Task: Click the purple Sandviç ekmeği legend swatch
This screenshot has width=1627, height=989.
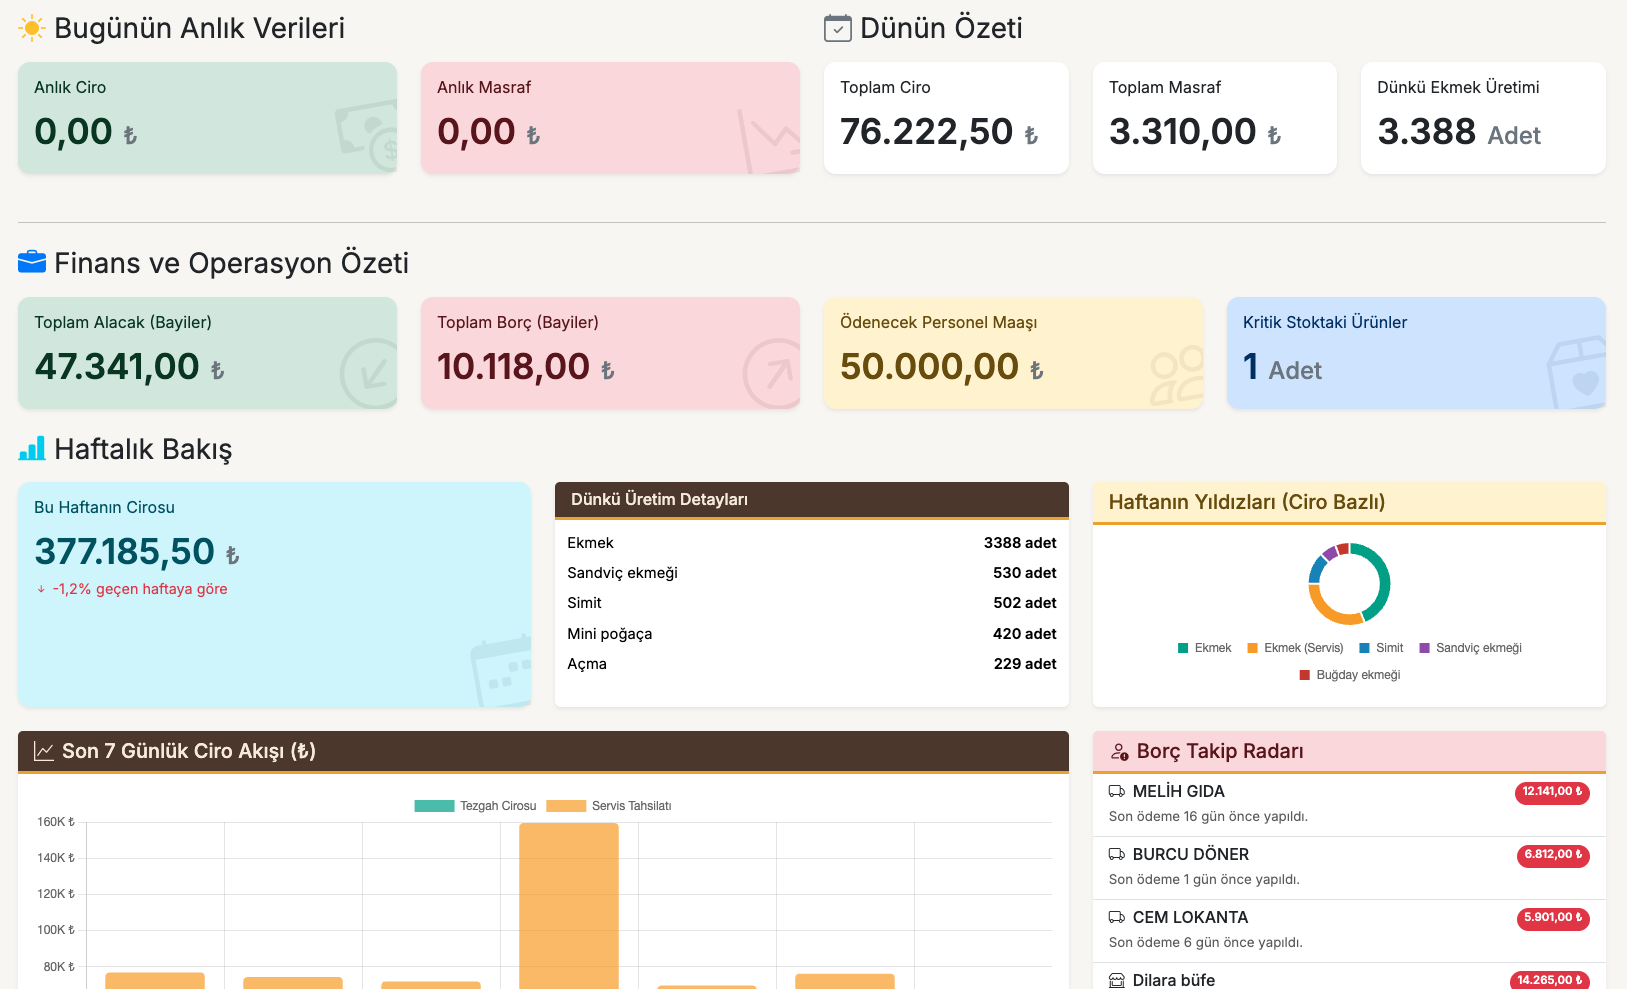Action: click(x=1425, y=648)
